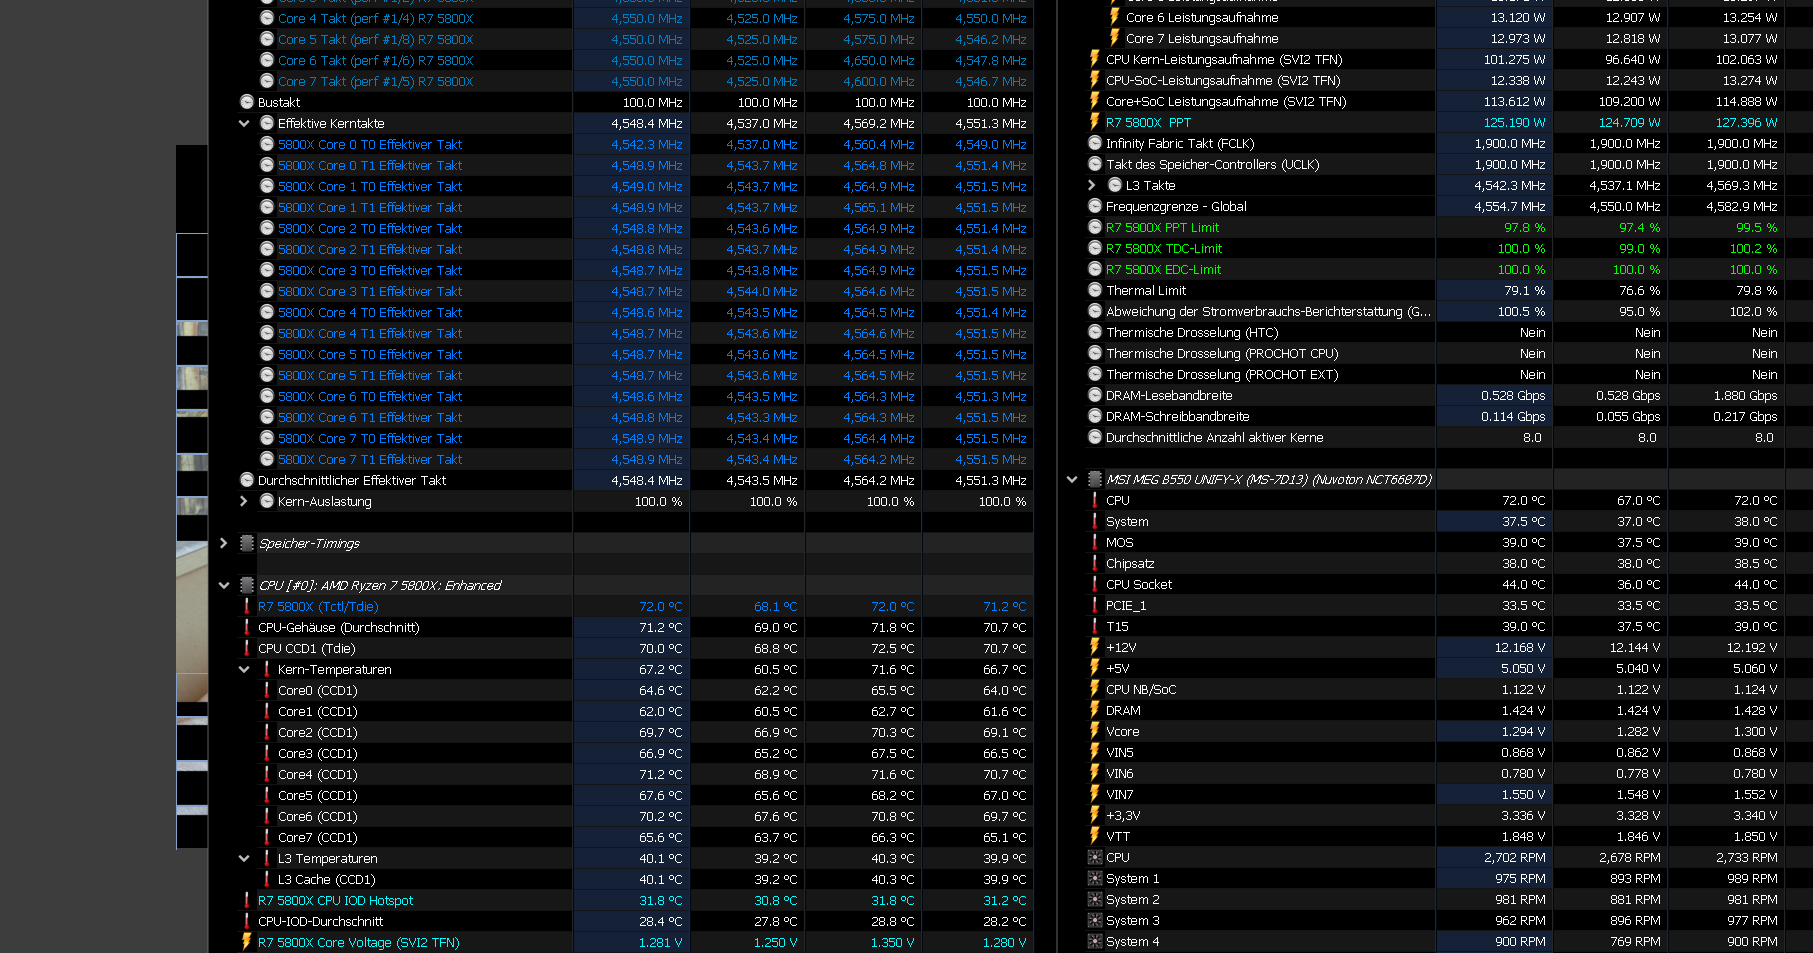Screen dimensions: 1813x953
Task: Collapse the CPU [#0] AMD Ryzen 7 5800X Enhanced section
Action: tap(224, 586)
